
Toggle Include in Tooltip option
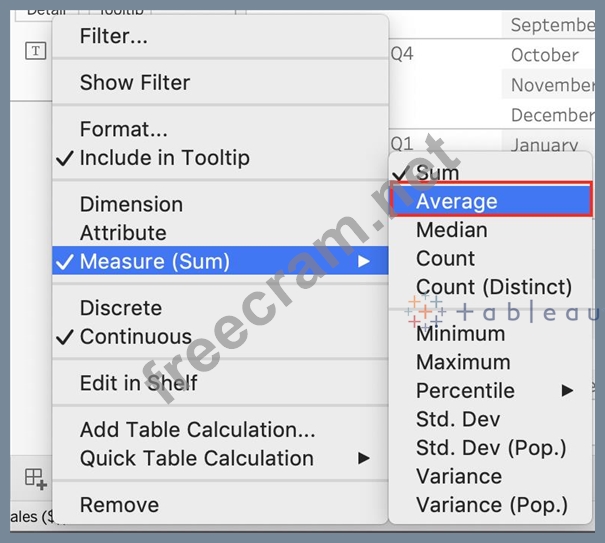[164, 158]
